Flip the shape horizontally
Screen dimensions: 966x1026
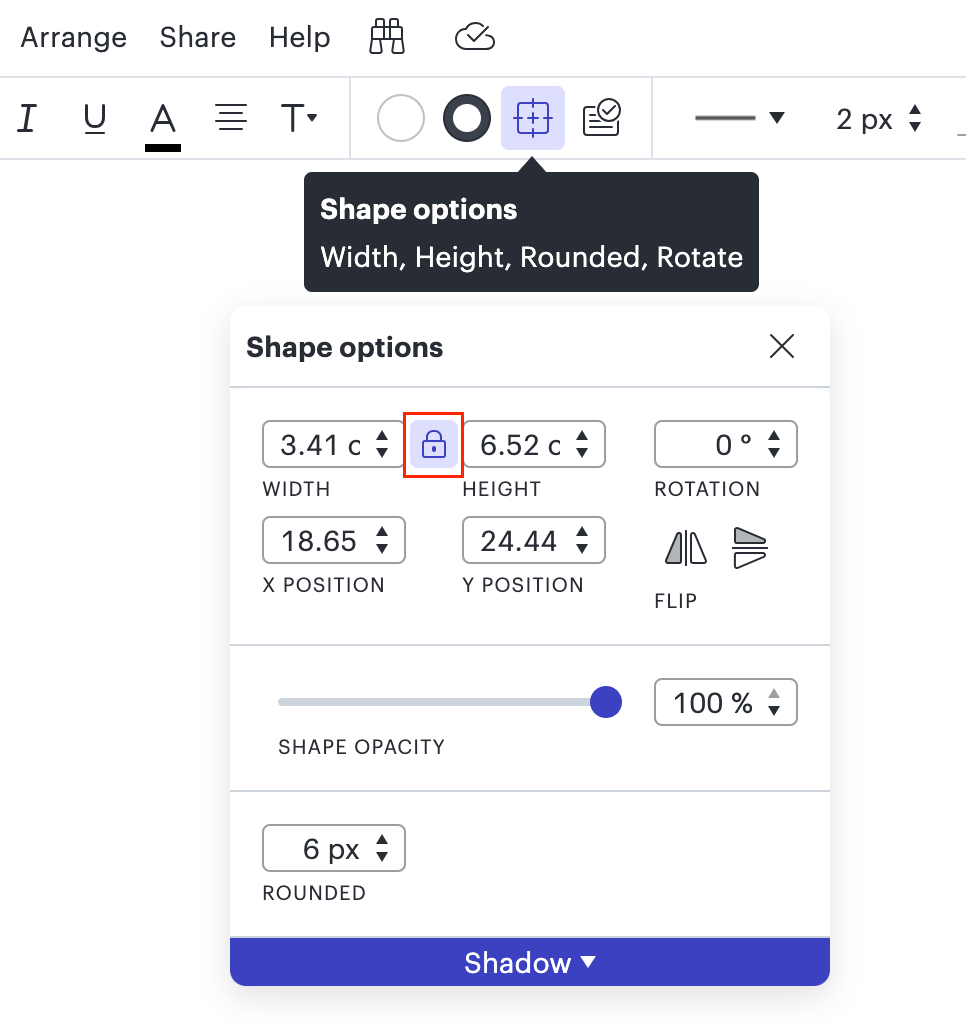pyautogui.click(x=686, y=547)
